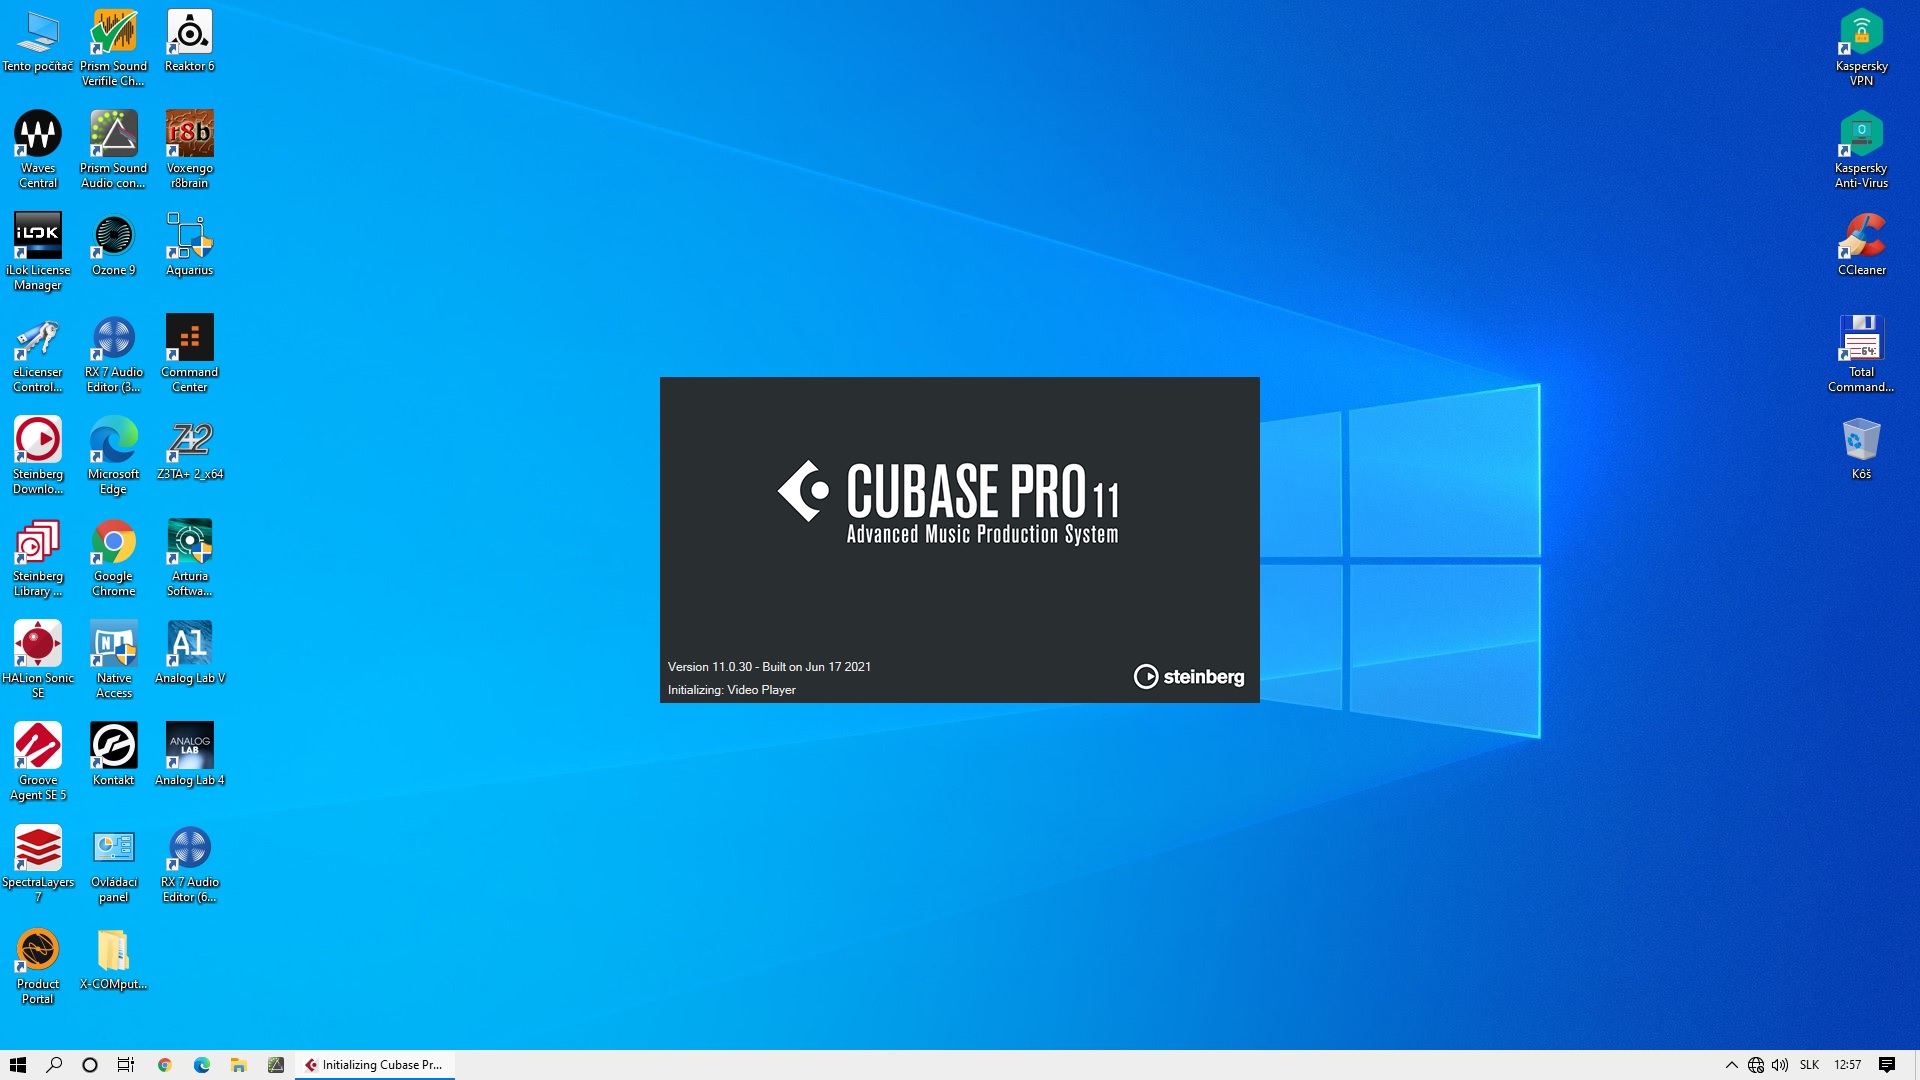Open File Explorer from taskbar
This screenshot has height=1080, width=1920.
point(239,1065)
